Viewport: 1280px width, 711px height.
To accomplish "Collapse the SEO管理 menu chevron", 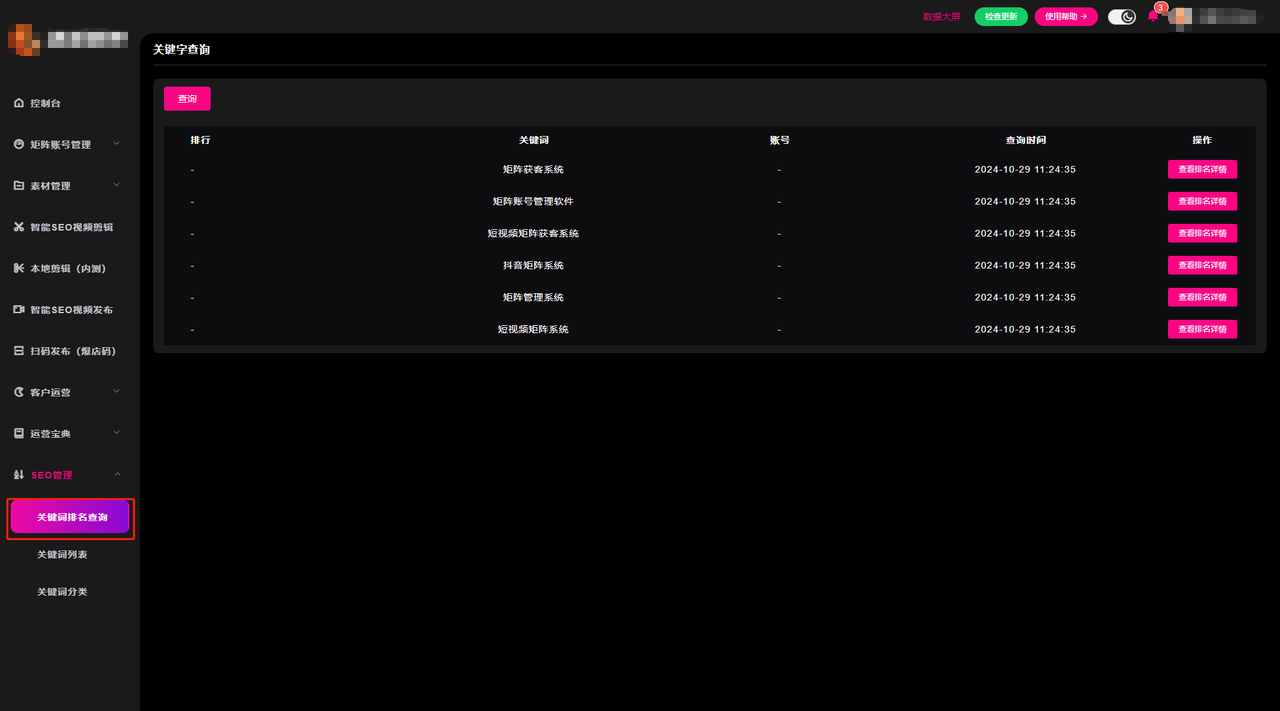I will (117, 475).
